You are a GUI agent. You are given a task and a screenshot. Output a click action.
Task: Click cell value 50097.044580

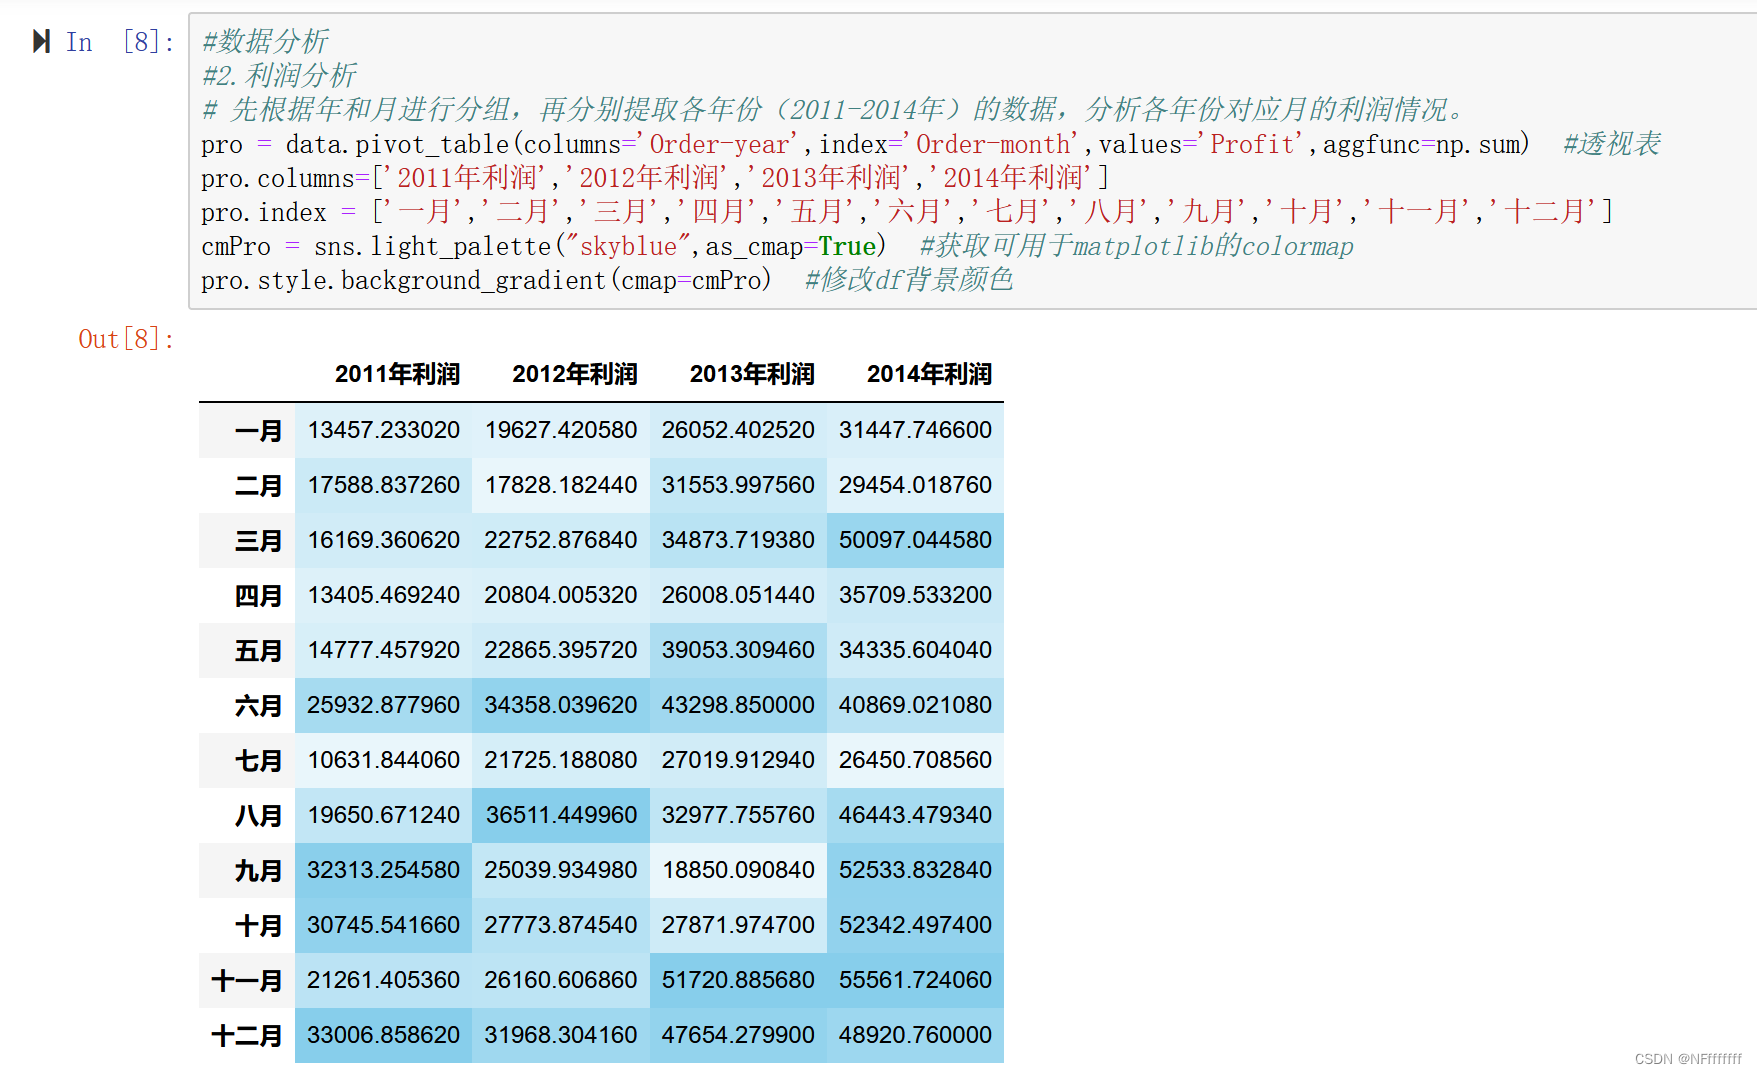[915, 540]
